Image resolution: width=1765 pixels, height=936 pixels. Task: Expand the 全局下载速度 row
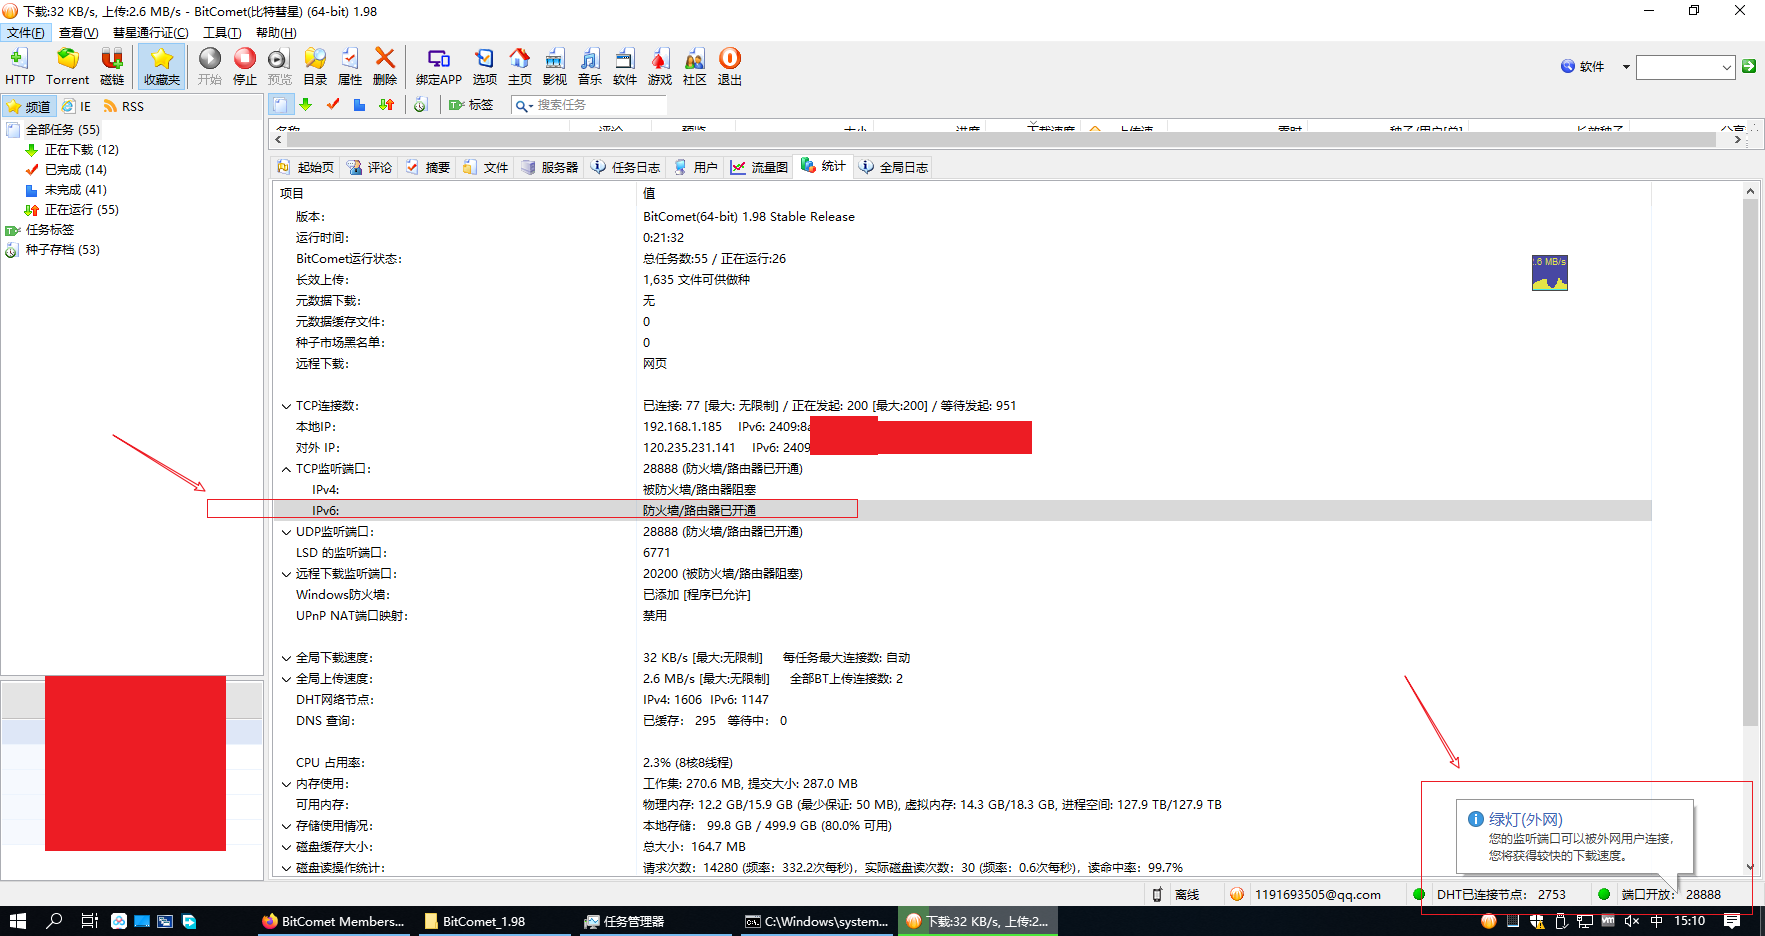point(286,658)
